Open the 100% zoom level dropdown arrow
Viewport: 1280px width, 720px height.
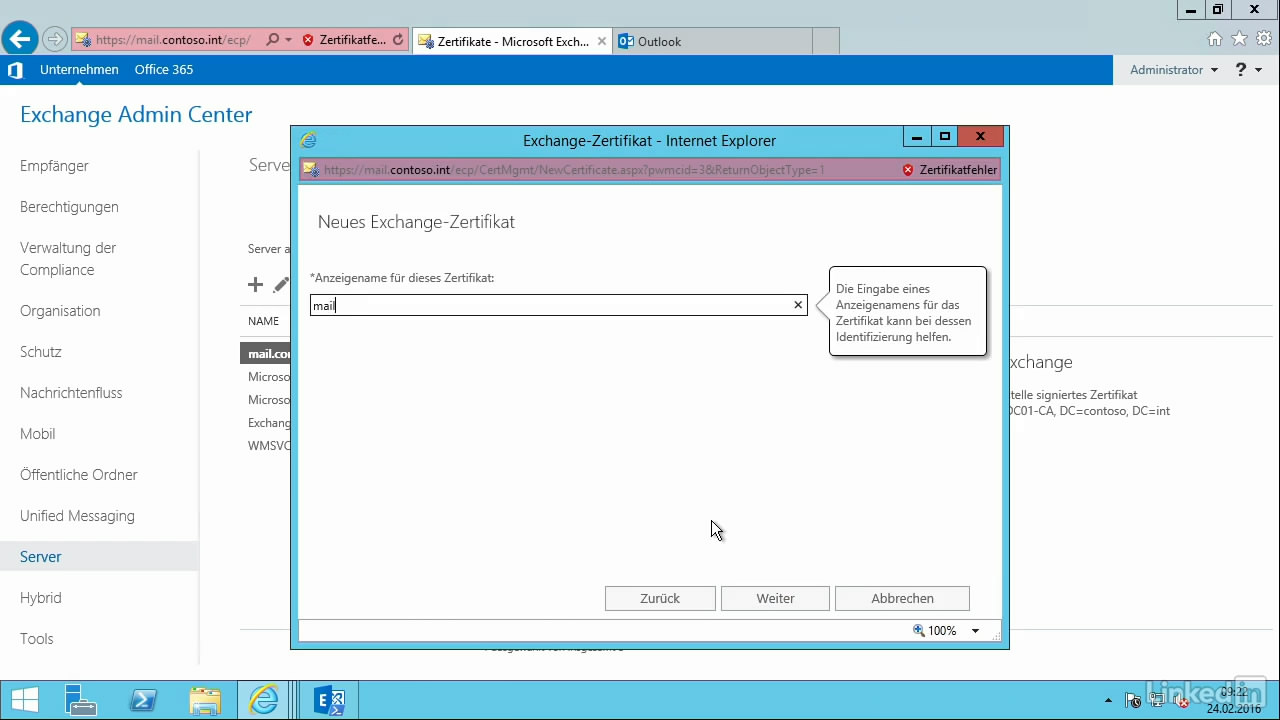coord(975,631)
